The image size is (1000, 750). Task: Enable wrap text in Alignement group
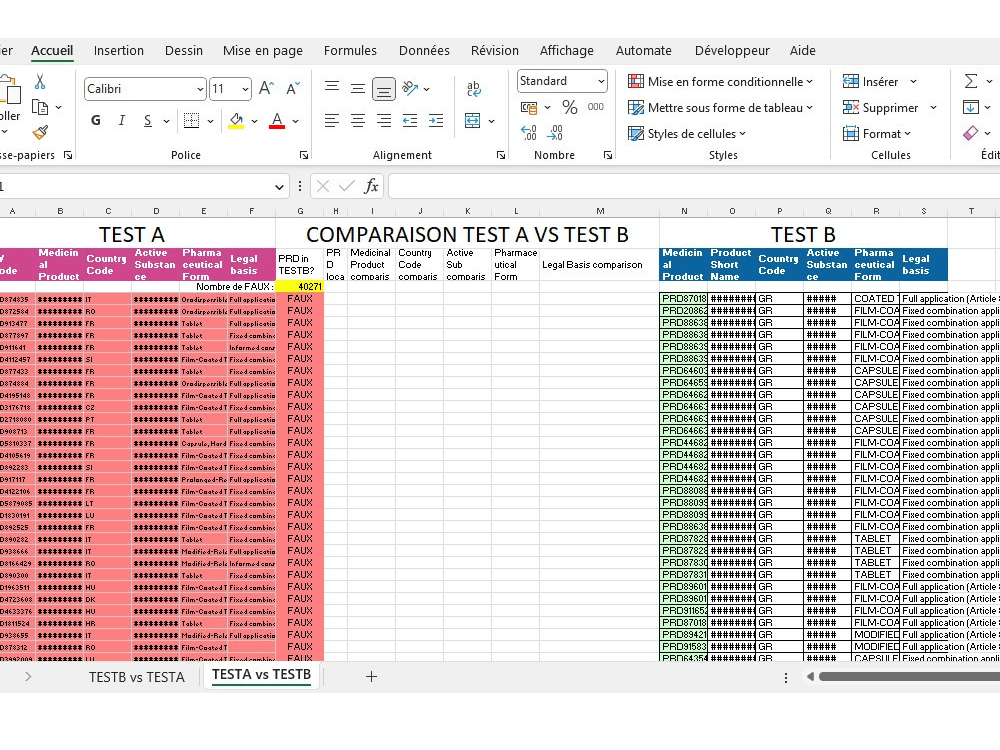click(472, 88)
